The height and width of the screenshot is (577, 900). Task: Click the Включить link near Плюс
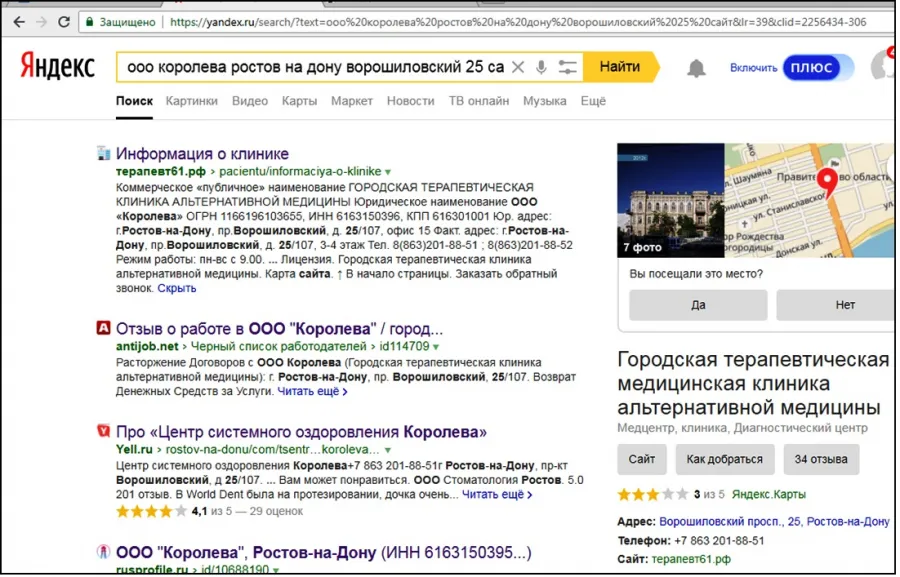[754, 68]
